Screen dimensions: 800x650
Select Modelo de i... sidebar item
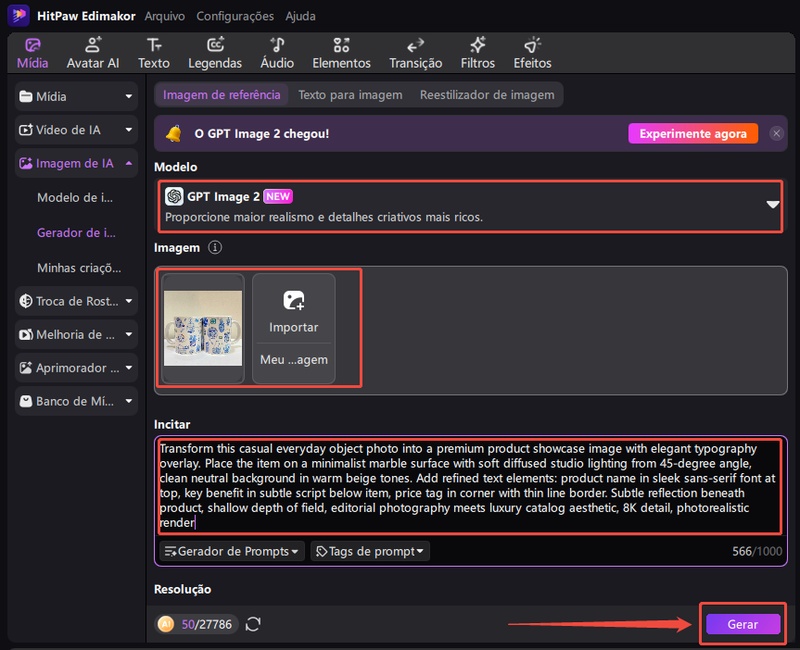coord(75,197)
